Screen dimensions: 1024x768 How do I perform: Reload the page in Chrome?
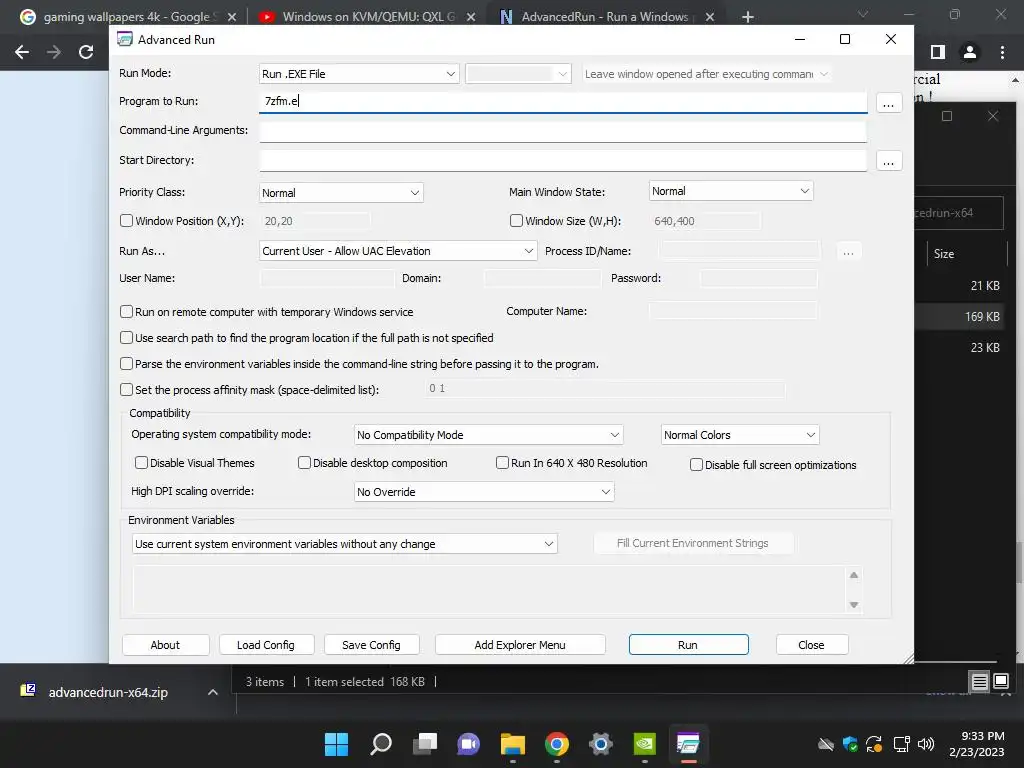[x=86, y=52]
